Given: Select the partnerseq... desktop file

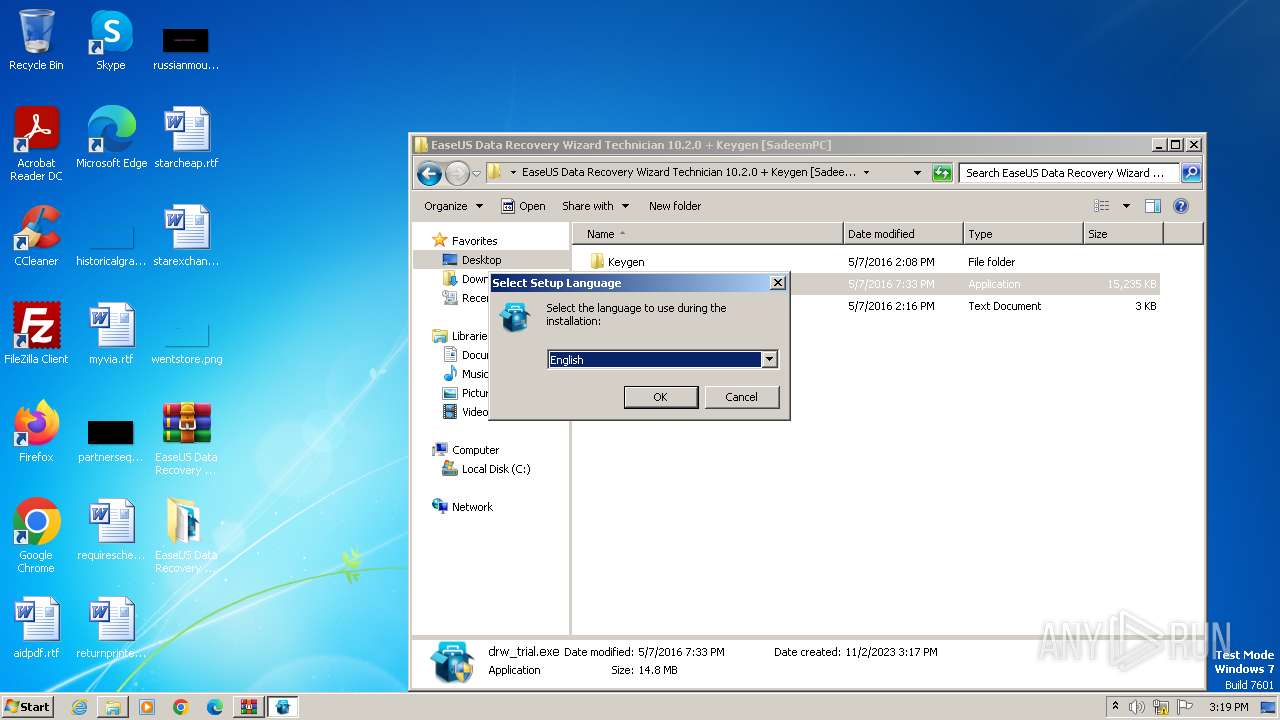Looking at the screenshot, I should pos(111,440).
